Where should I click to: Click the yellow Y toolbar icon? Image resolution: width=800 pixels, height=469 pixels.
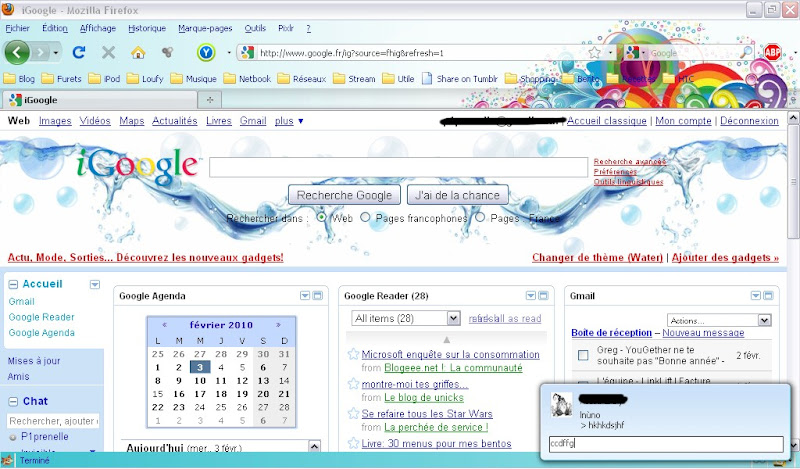pos(206,52)
